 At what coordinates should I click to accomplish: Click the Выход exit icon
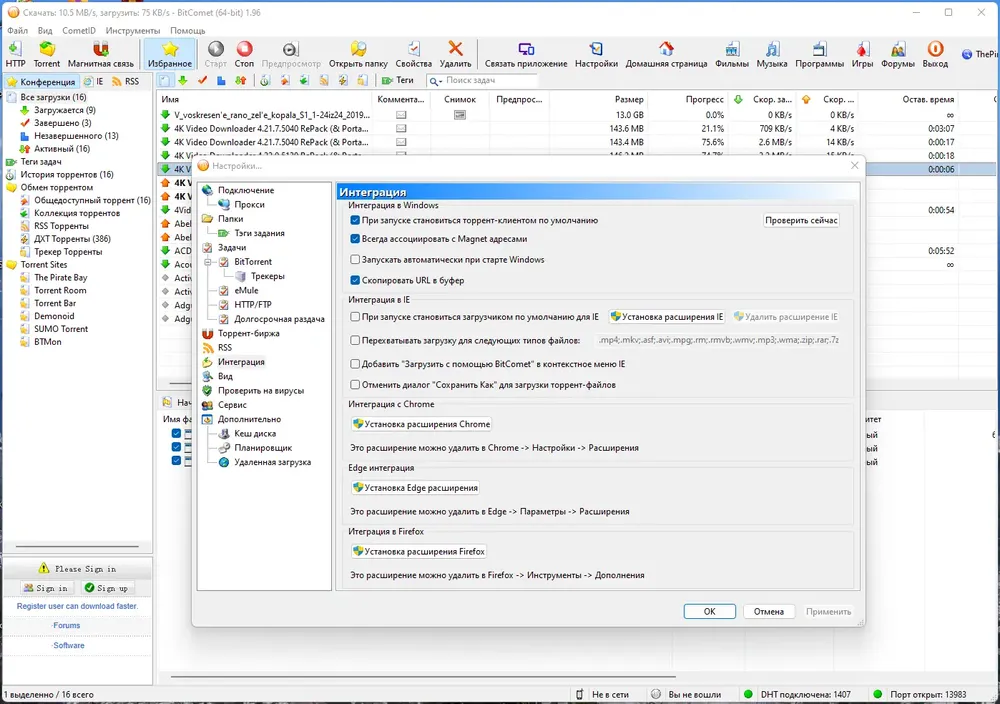(935, 54)
